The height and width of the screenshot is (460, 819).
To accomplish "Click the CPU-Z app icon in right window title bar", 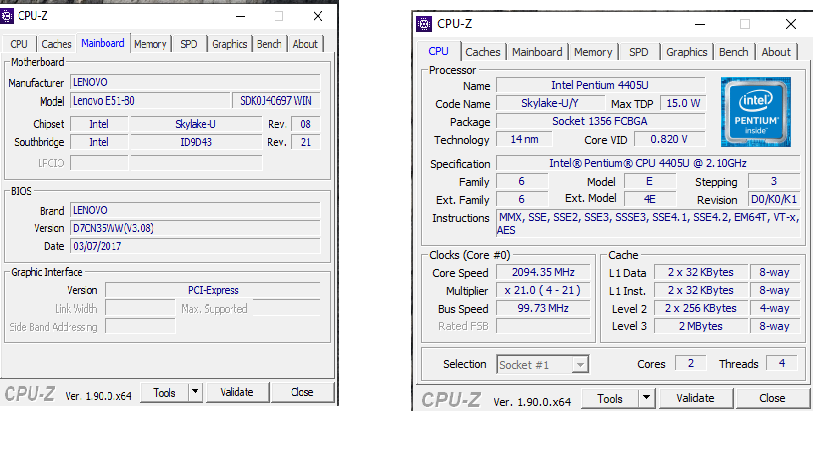I will (424, 24).
